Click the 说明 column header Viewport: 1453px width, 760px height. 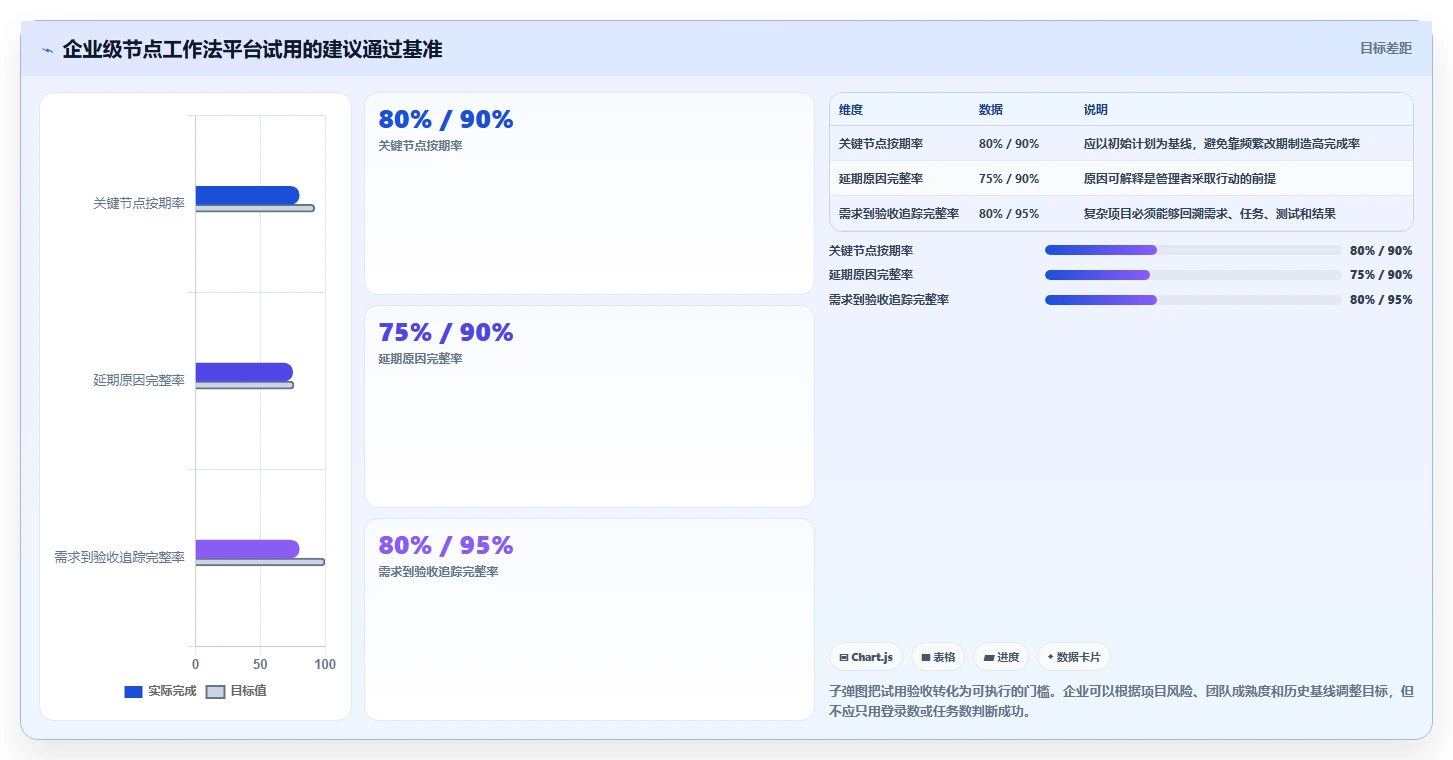(1096, 110)
